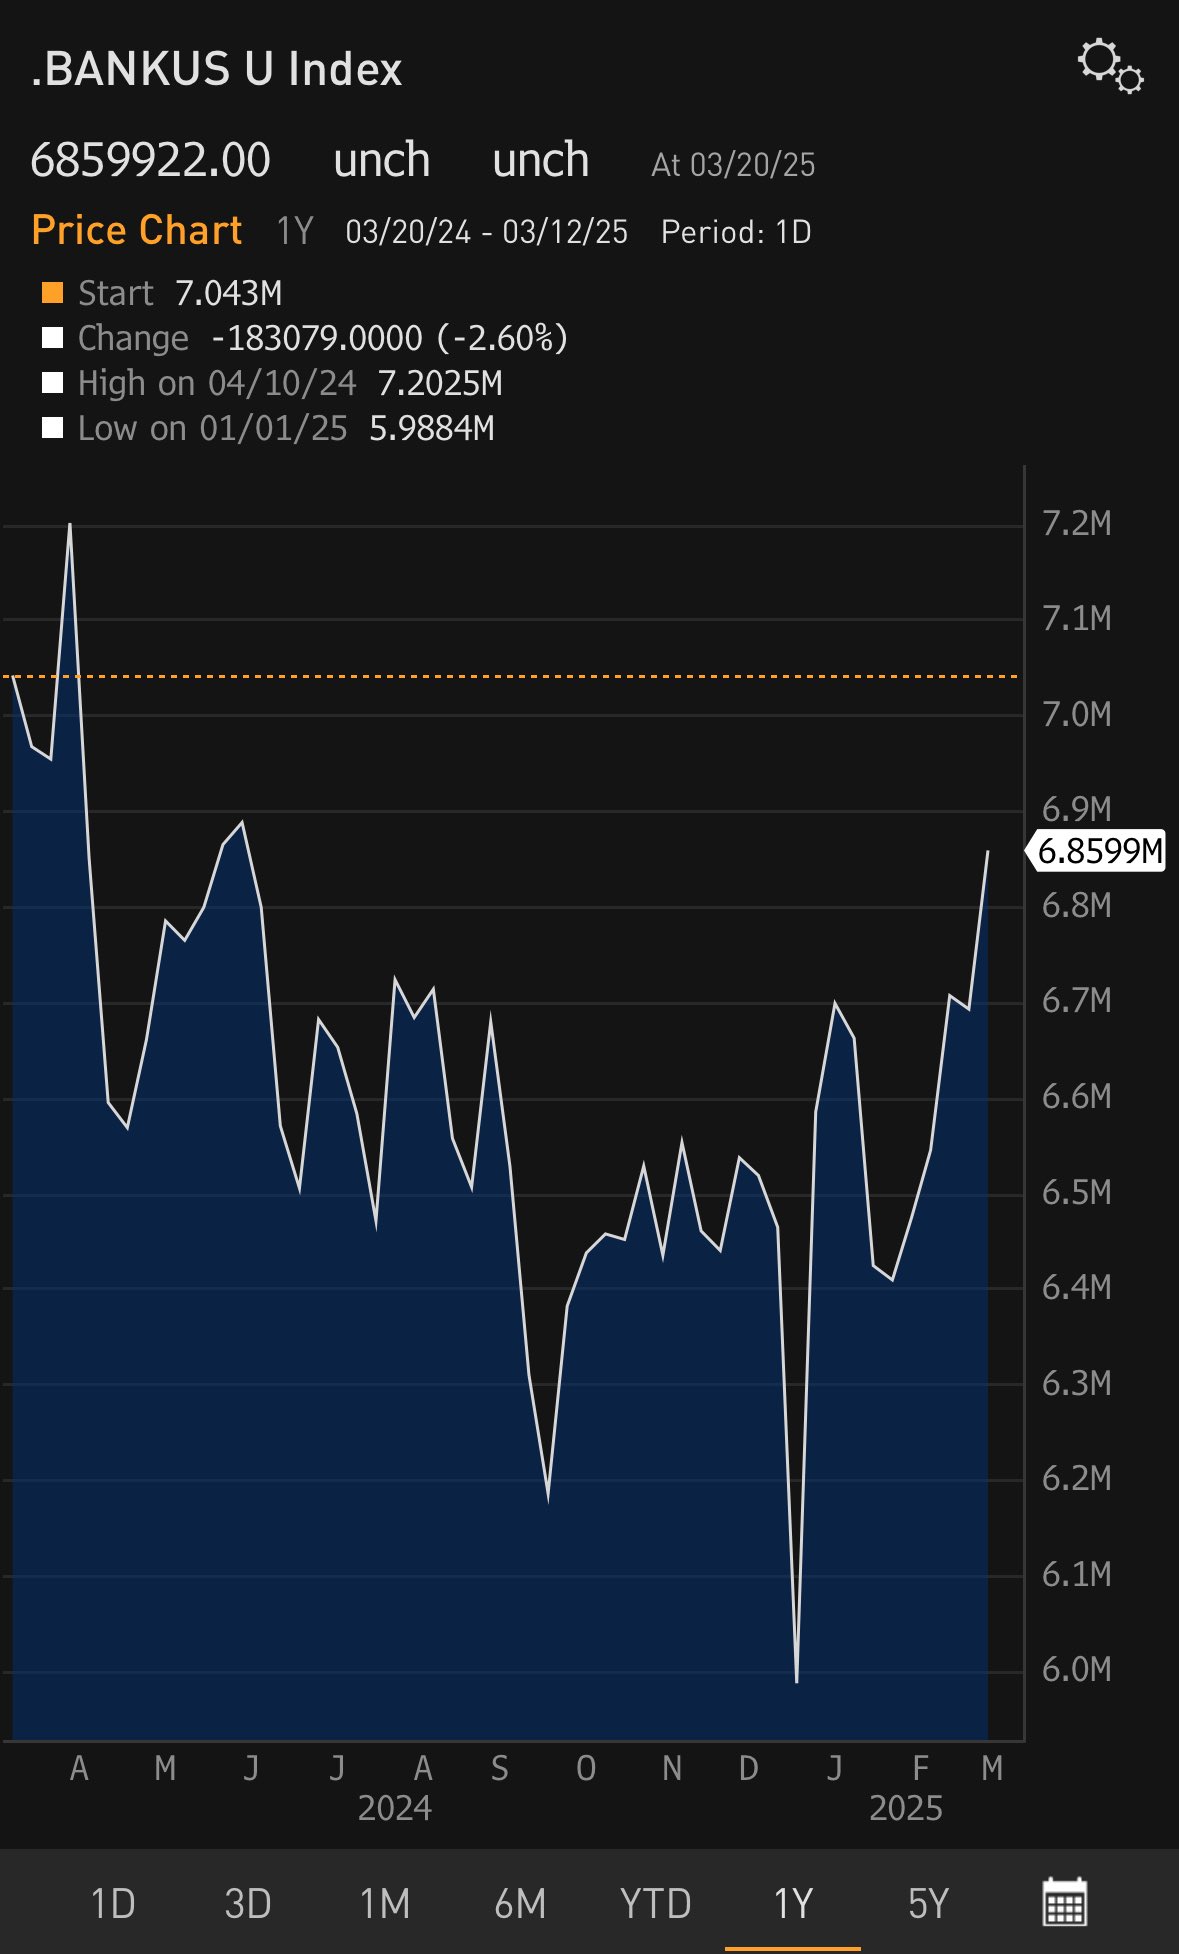Tap the Start value 7.043M
Viewport: 1179px width, 1954px height.
pyautogui.click(x=228, y=293)
